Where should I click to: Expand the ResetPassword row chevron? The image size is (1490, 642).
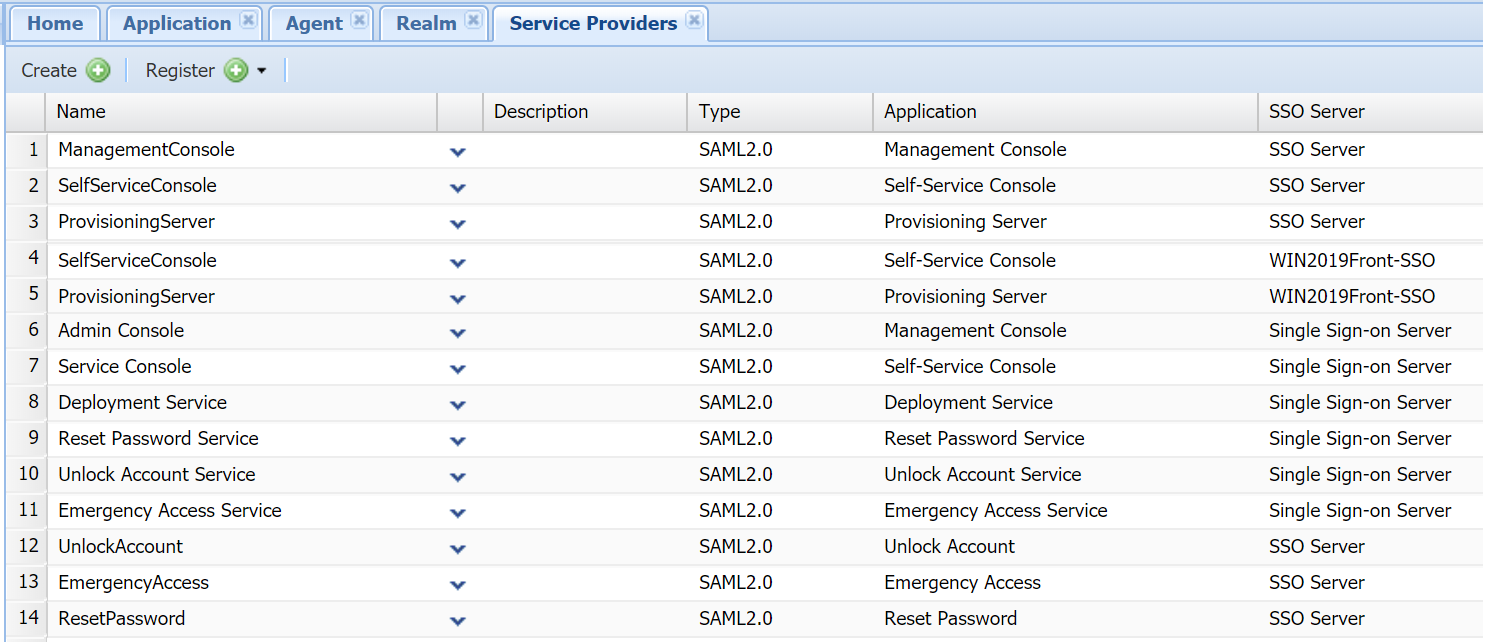pyautogui.click(x=458, y=621)
